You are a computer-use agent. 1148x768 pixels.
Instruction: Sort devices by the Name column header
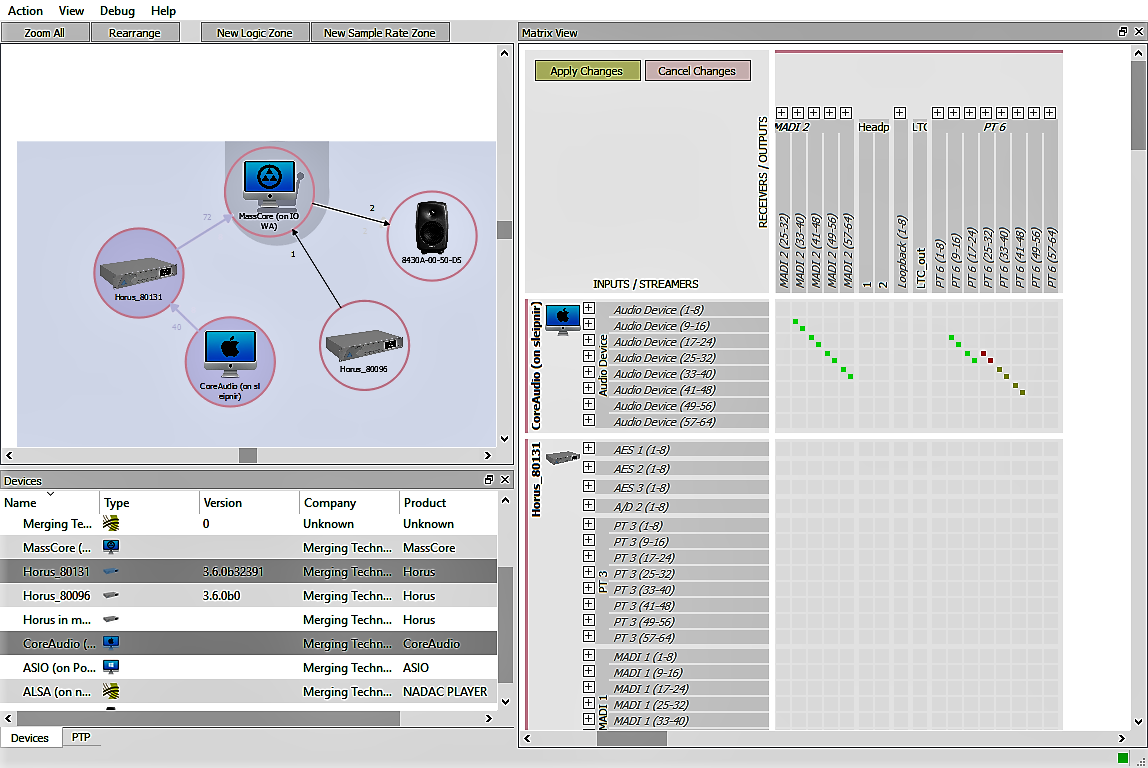[x=50, y=502]
